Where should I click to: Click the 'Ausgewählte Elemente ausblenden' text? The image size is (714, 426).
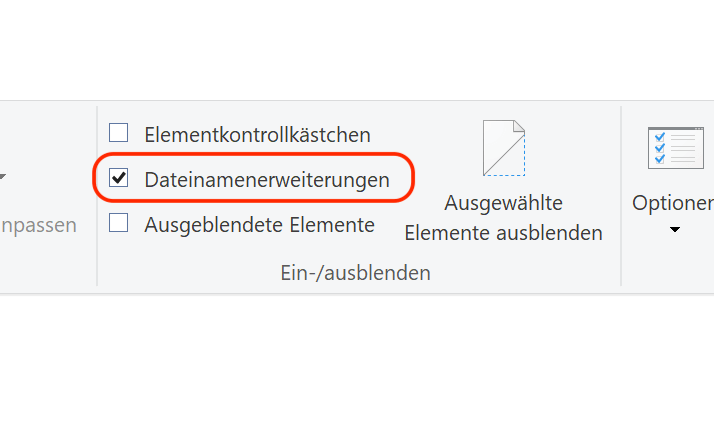504,218
